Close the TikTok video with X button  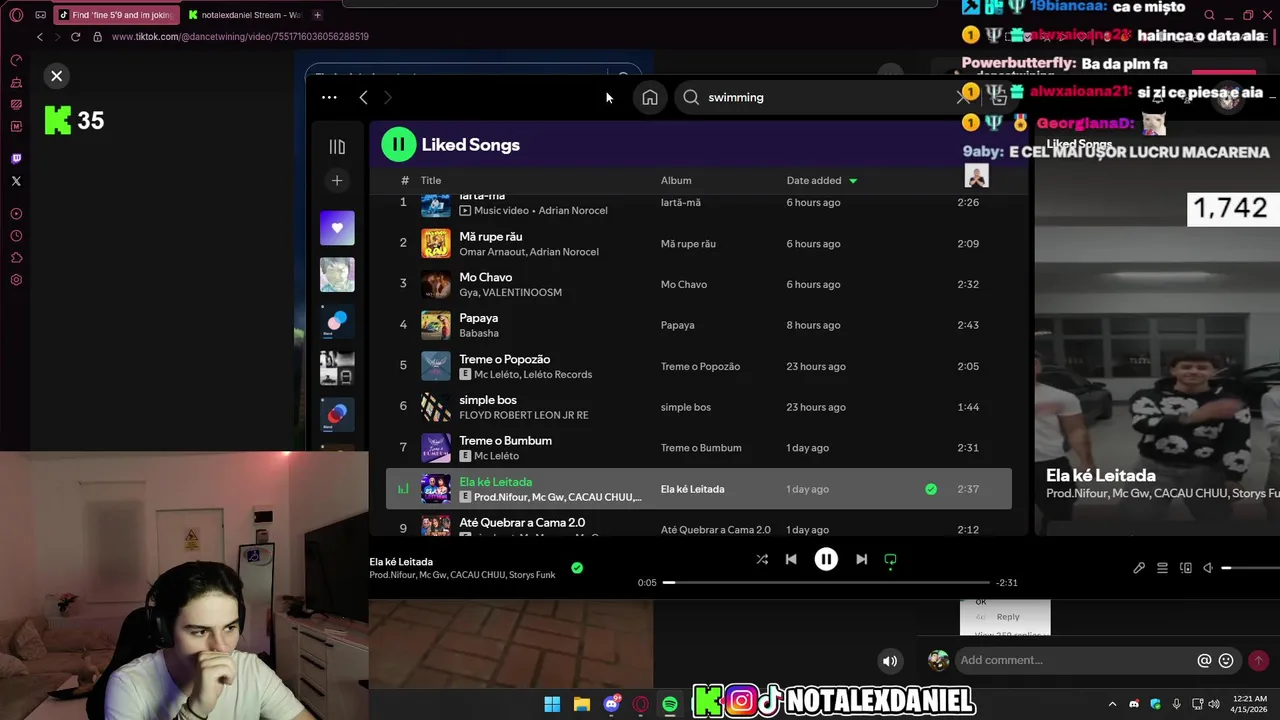[x=56, y=76]
